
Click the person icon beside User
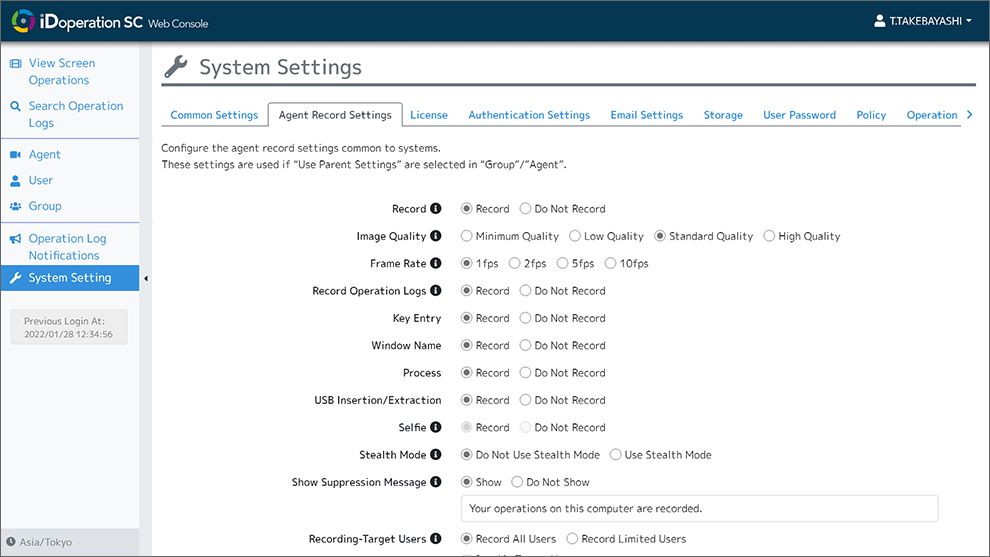[15, 181]
